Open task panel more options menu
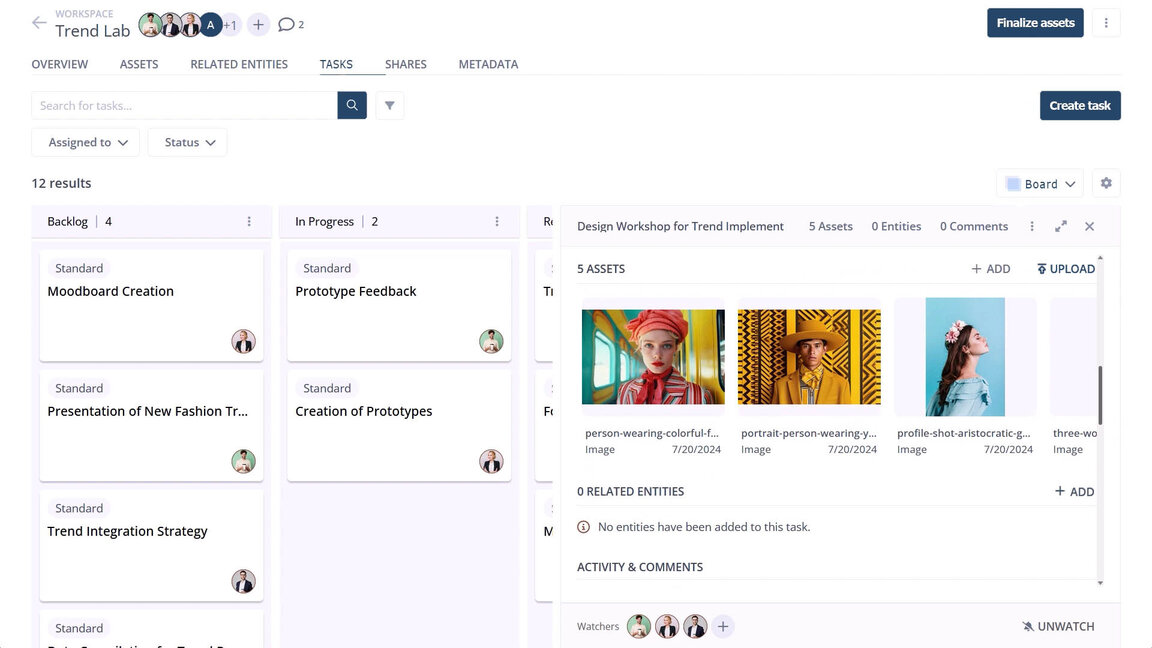Viewport: 1152px width, 648px height. [x=1032, y=227]
